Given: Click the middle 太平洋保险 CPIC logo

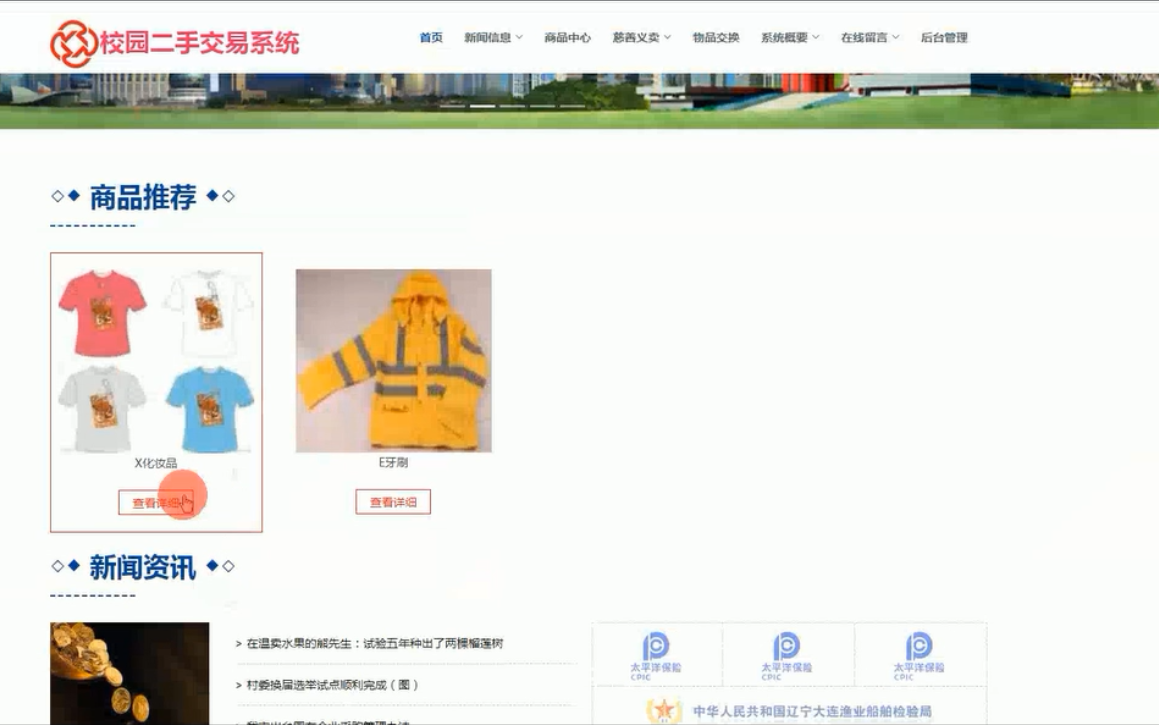Looking at the screenshot, I should [x=786, y=656].
